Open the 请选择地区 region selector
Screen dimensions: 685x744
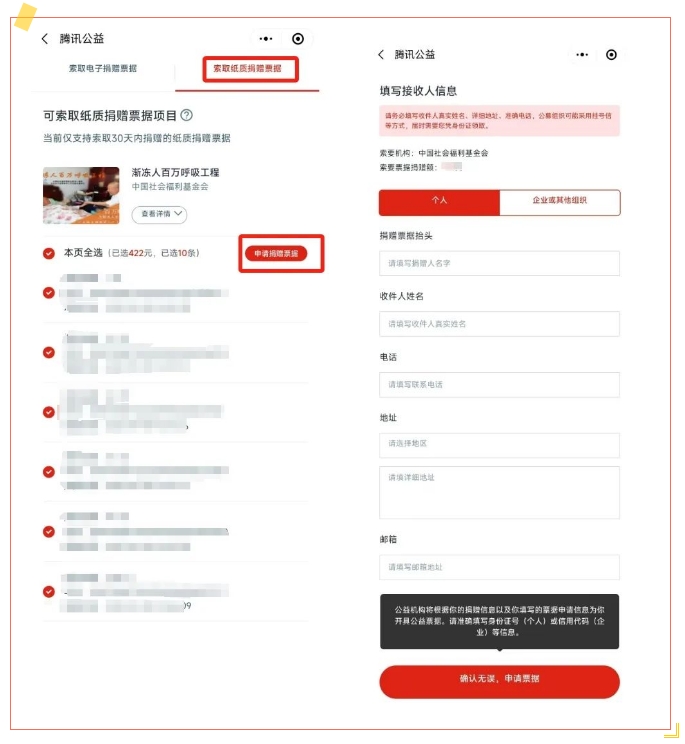500,445
